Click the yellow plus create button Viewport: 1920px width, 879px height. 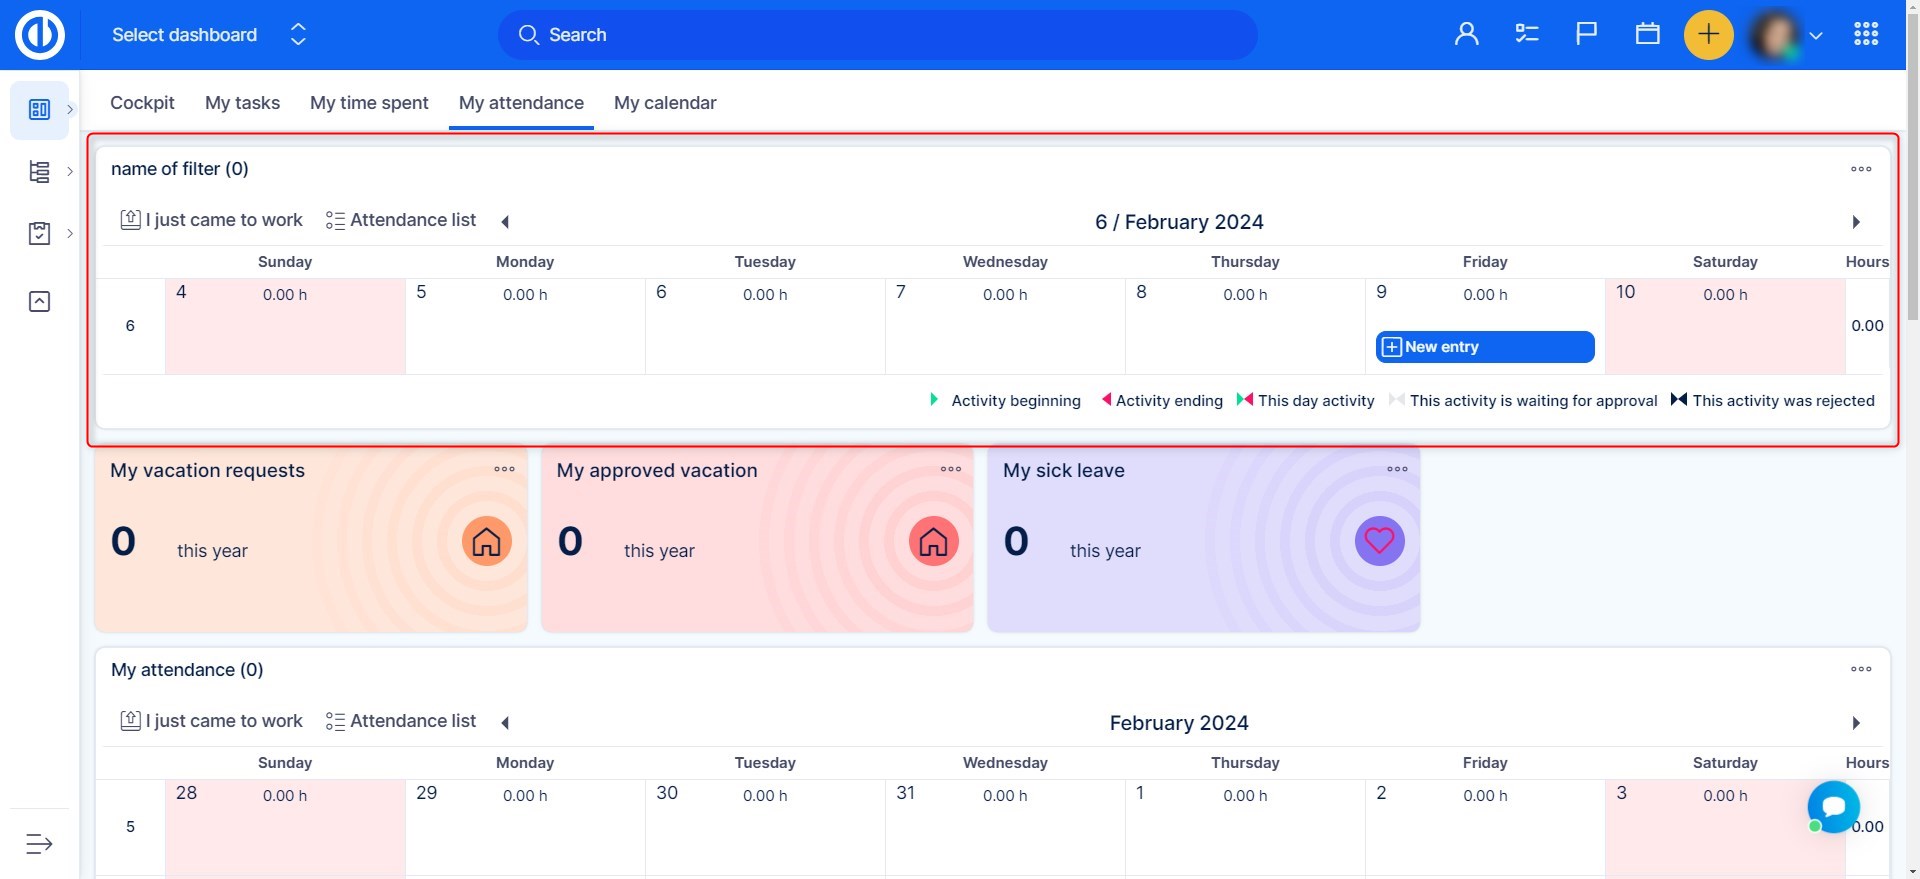pos(1708,35)
